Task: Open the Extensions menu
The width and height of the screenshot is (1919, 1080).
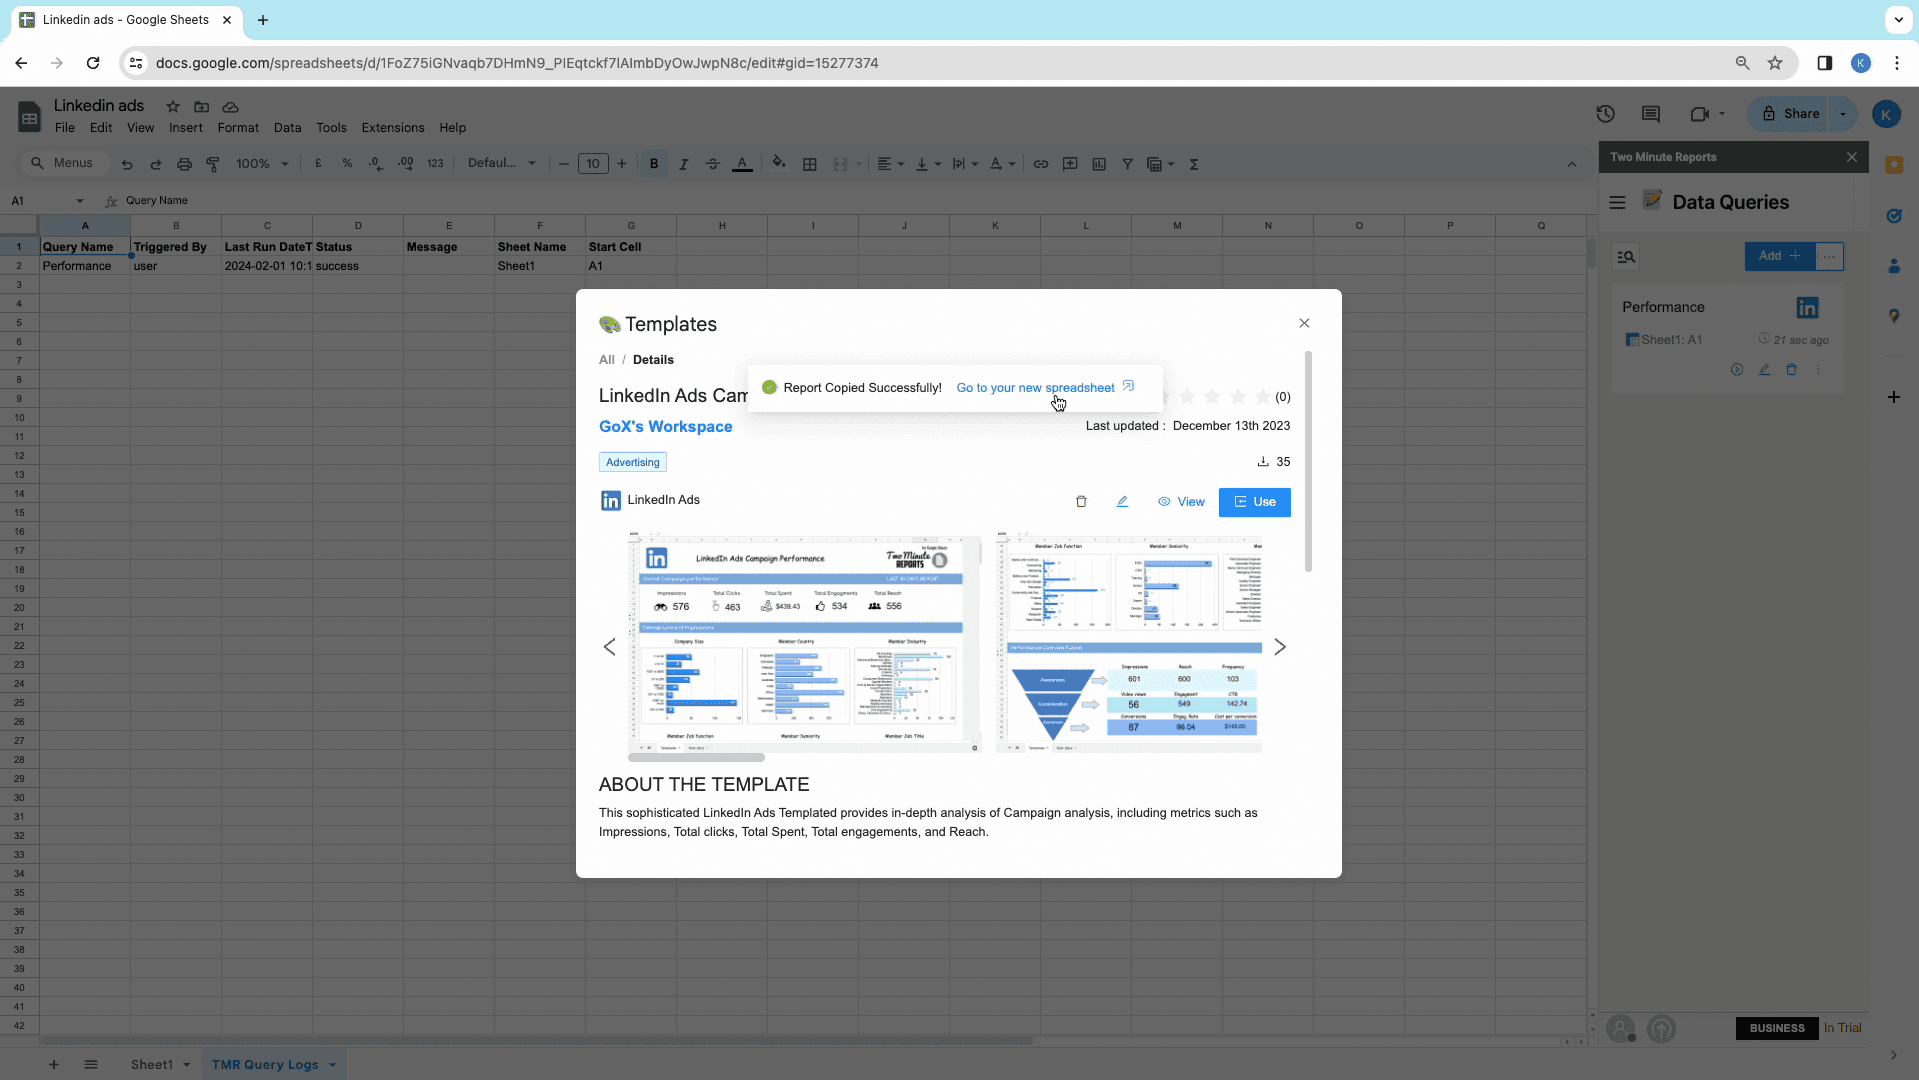Action: tap(393, 128)
